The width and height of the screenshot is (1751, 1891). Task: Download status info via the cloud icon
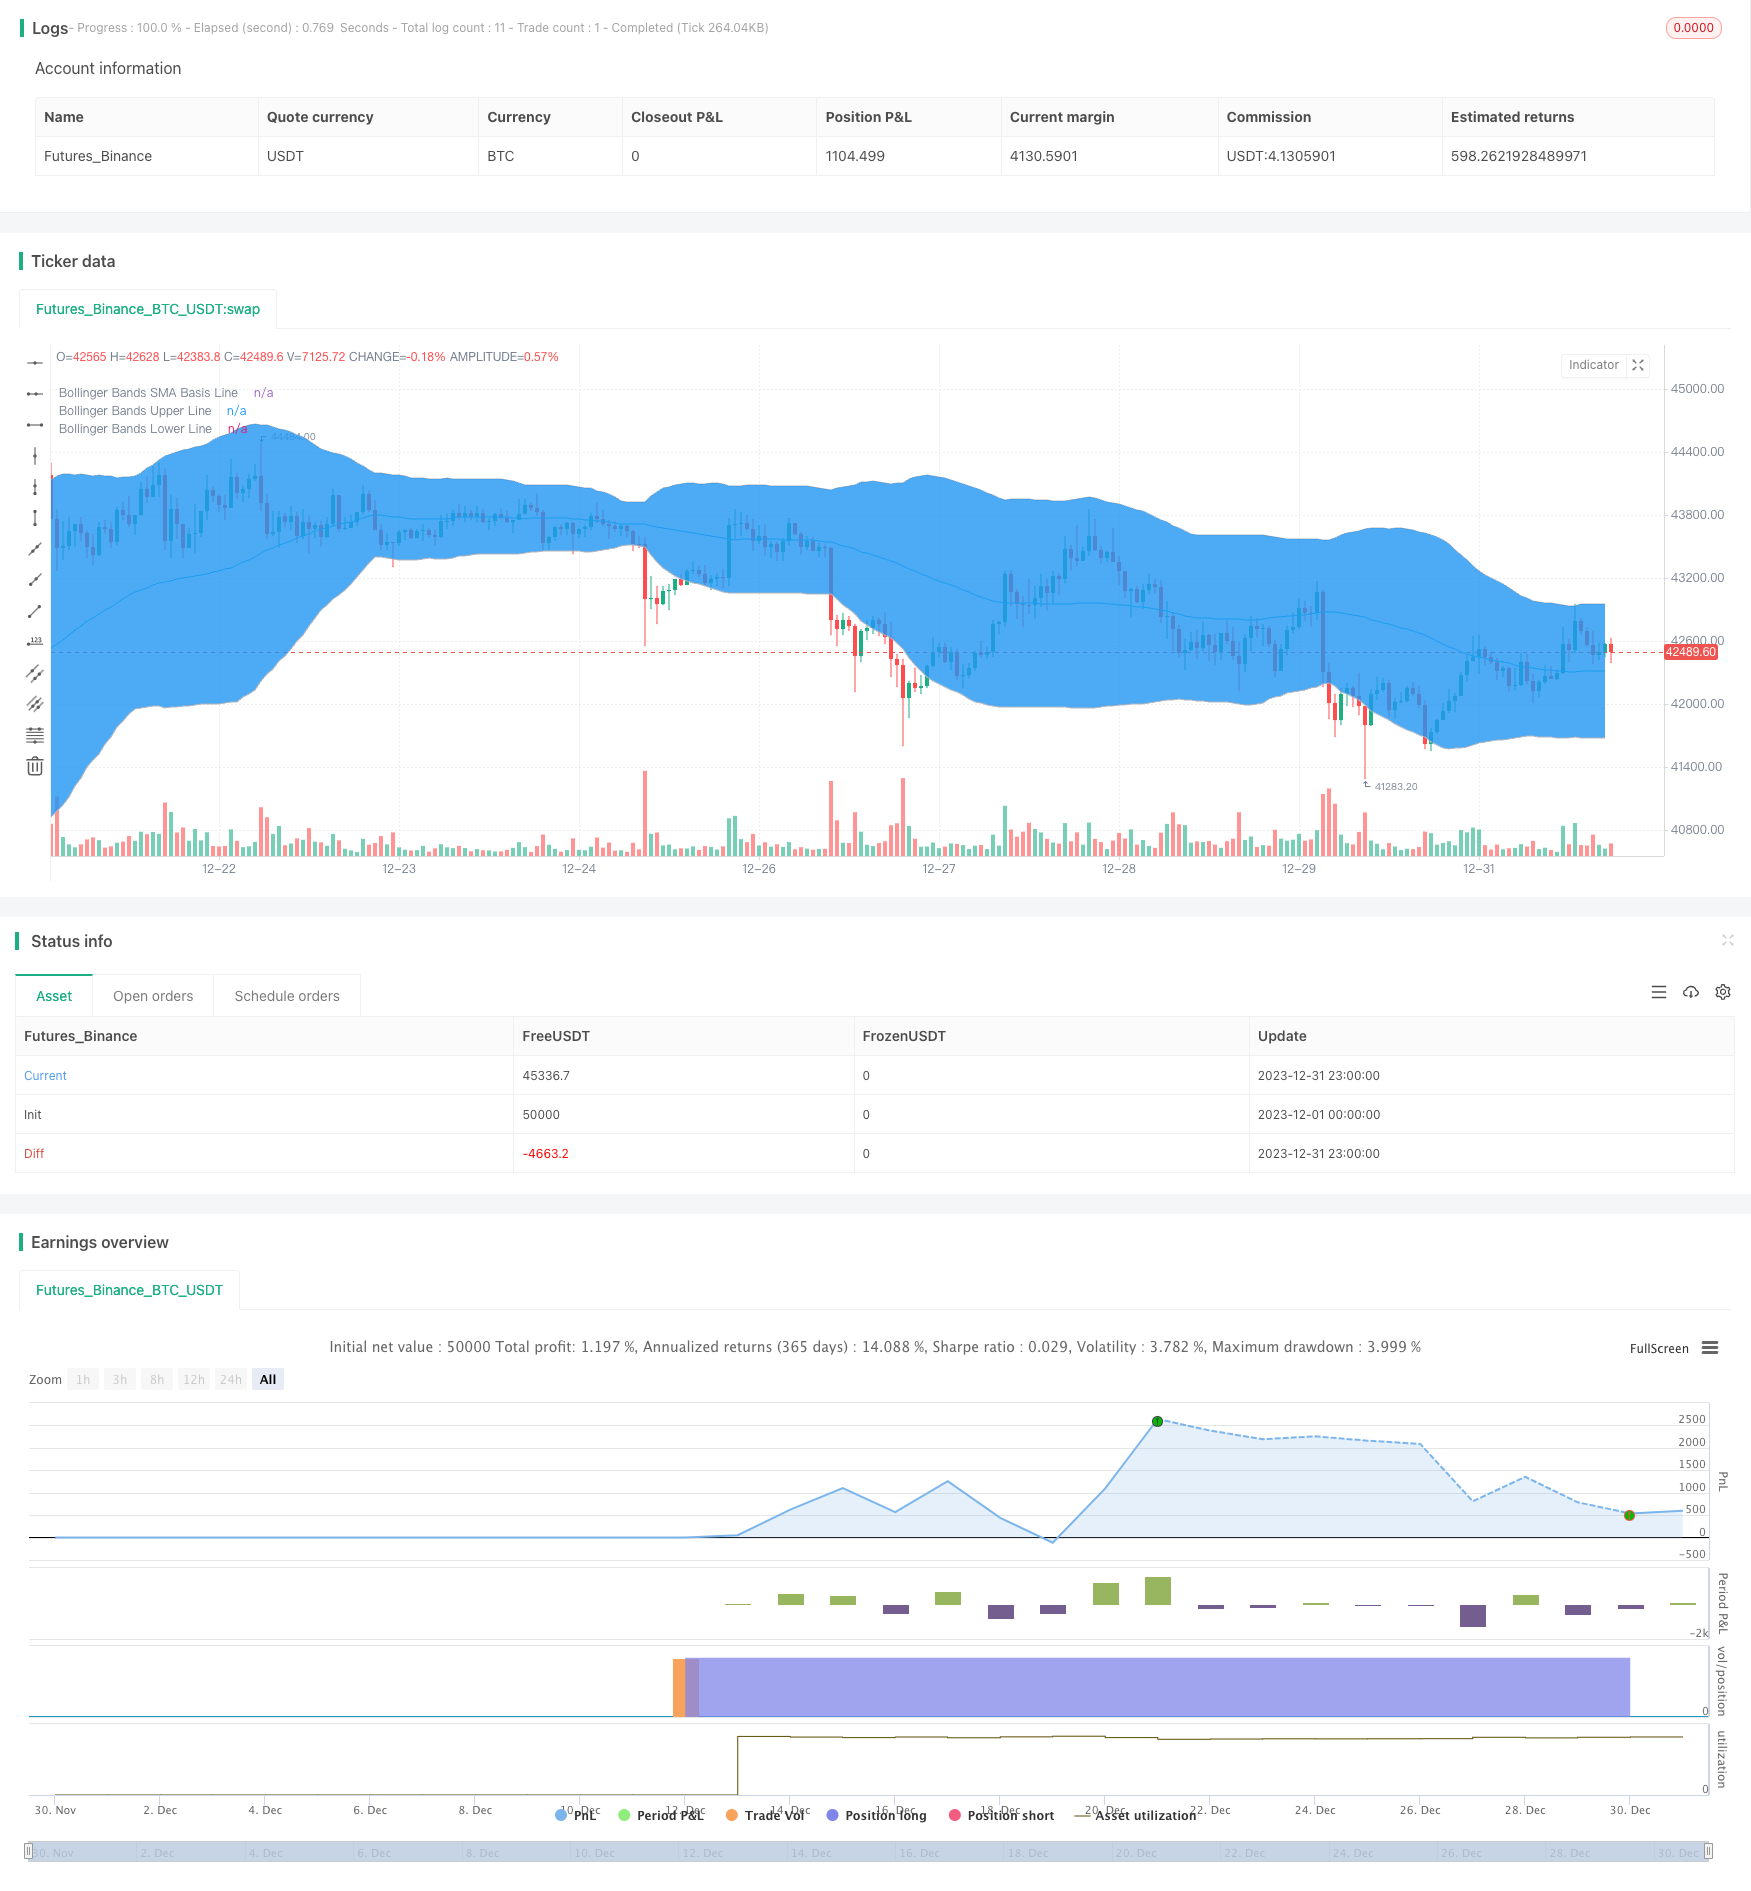point(1691,992)
